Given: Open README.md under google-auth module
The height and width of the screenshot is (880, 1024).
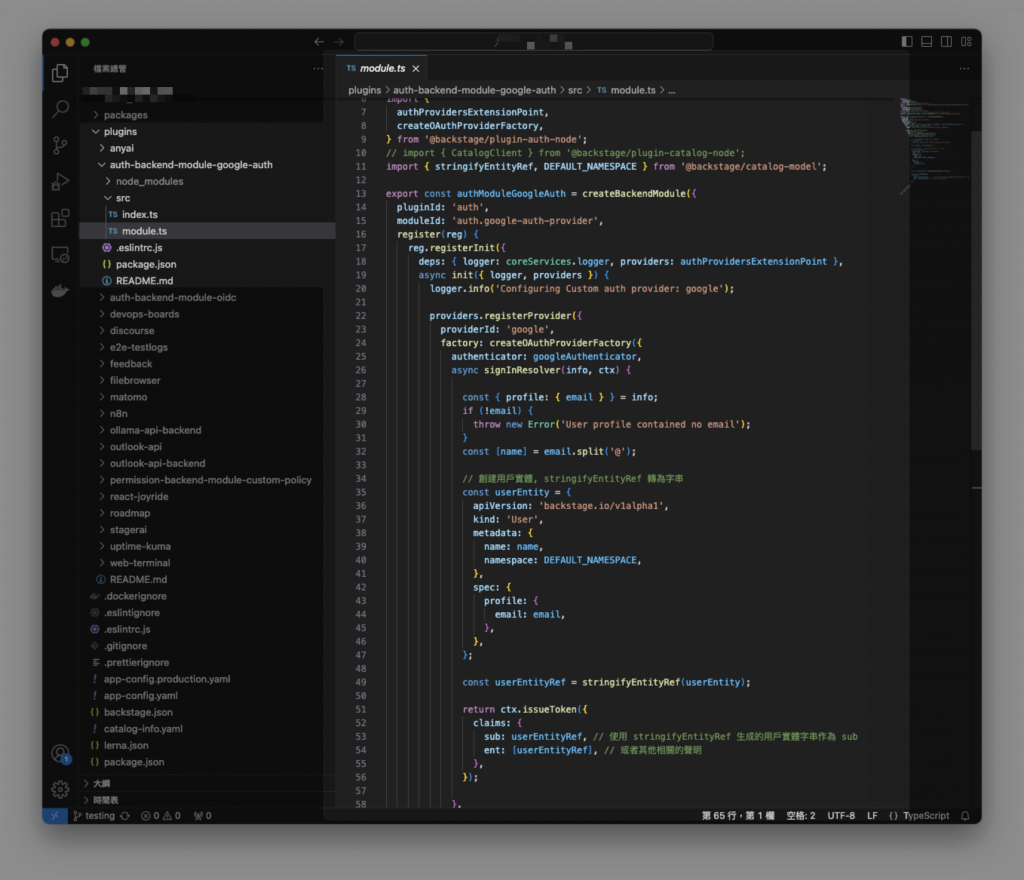Looking at the screenshot, I should (x=208, y=281).
